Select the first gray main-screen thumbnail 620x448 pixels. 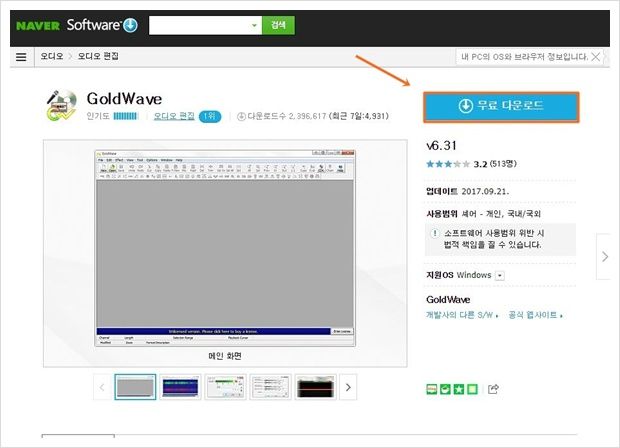pyautogui.click(x=135, y=387)
